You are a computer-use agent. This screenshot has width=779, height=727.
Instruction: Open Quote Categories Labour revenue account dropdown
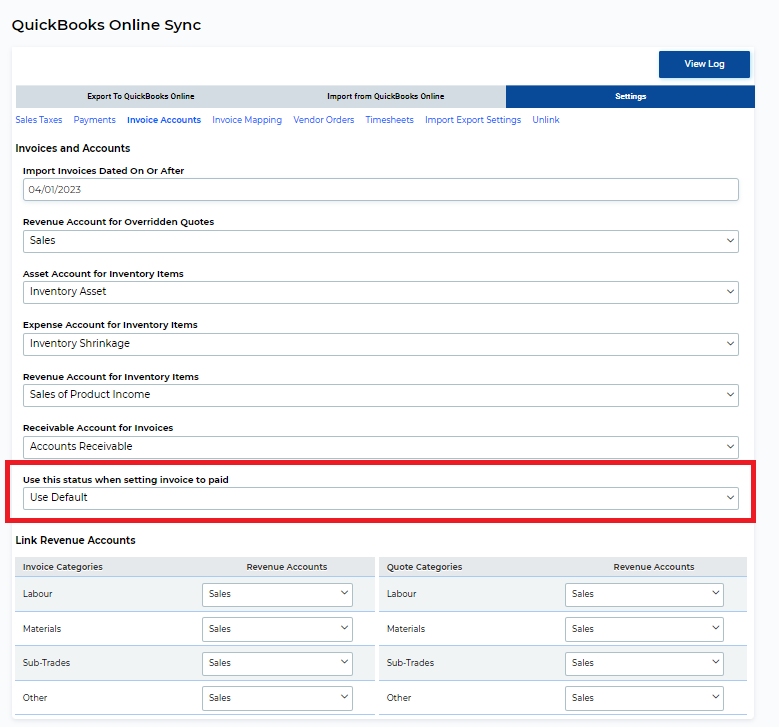click(644, 594)
